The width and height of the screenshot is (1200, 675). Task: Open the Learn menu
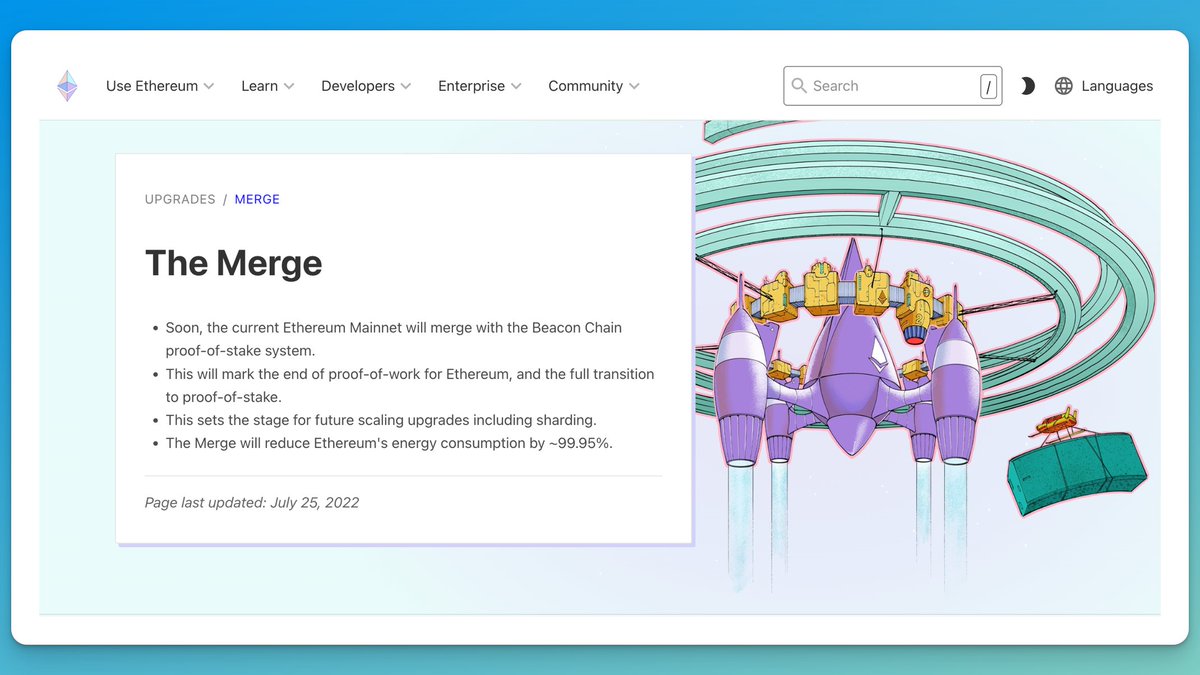pos(268,86)
